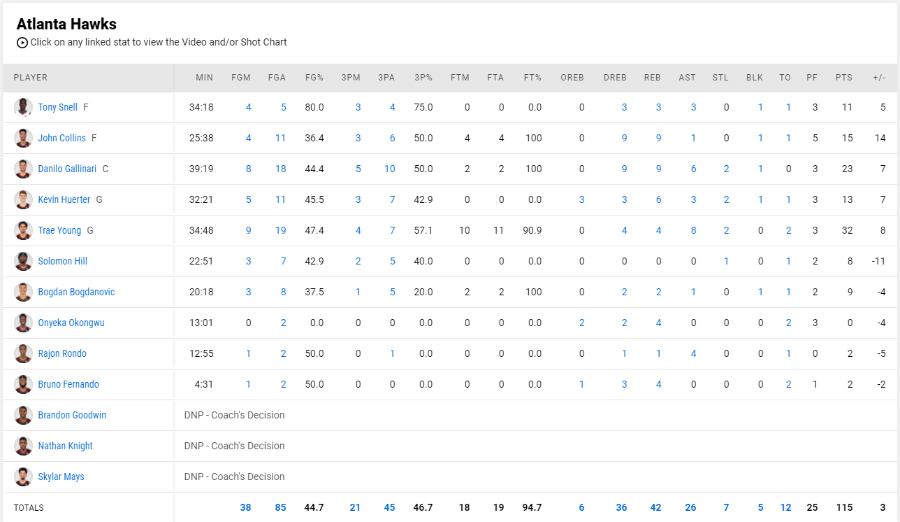View Trae Young's 9 field goals made

[x=249, y=230]
